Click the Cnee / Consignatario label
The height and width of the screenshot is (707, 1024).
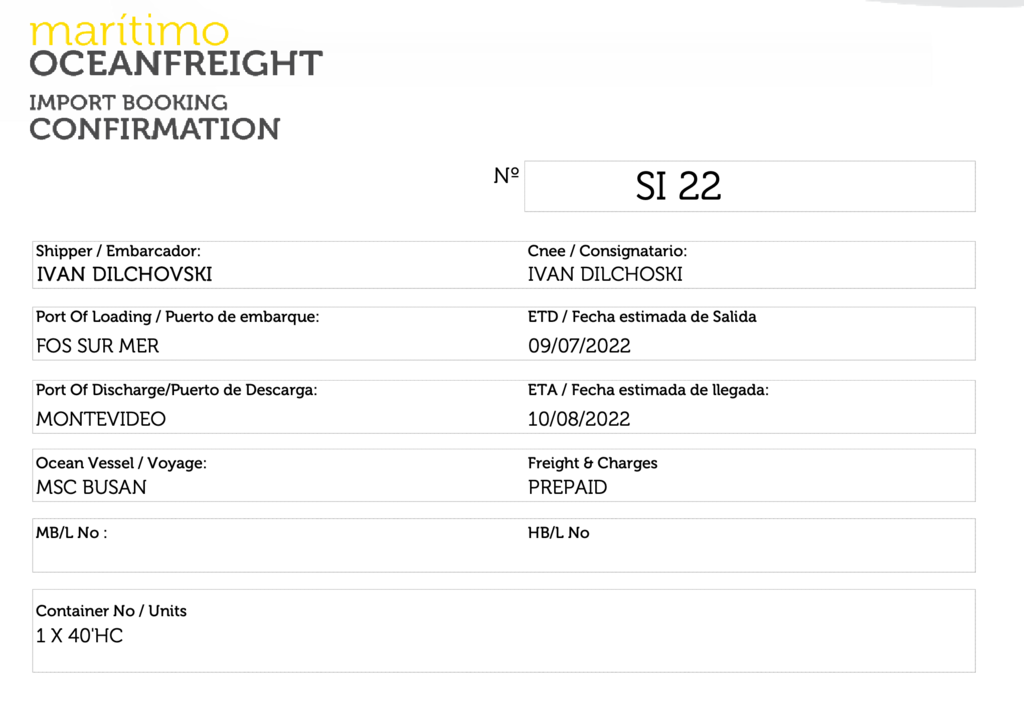(x=607, y=251)
